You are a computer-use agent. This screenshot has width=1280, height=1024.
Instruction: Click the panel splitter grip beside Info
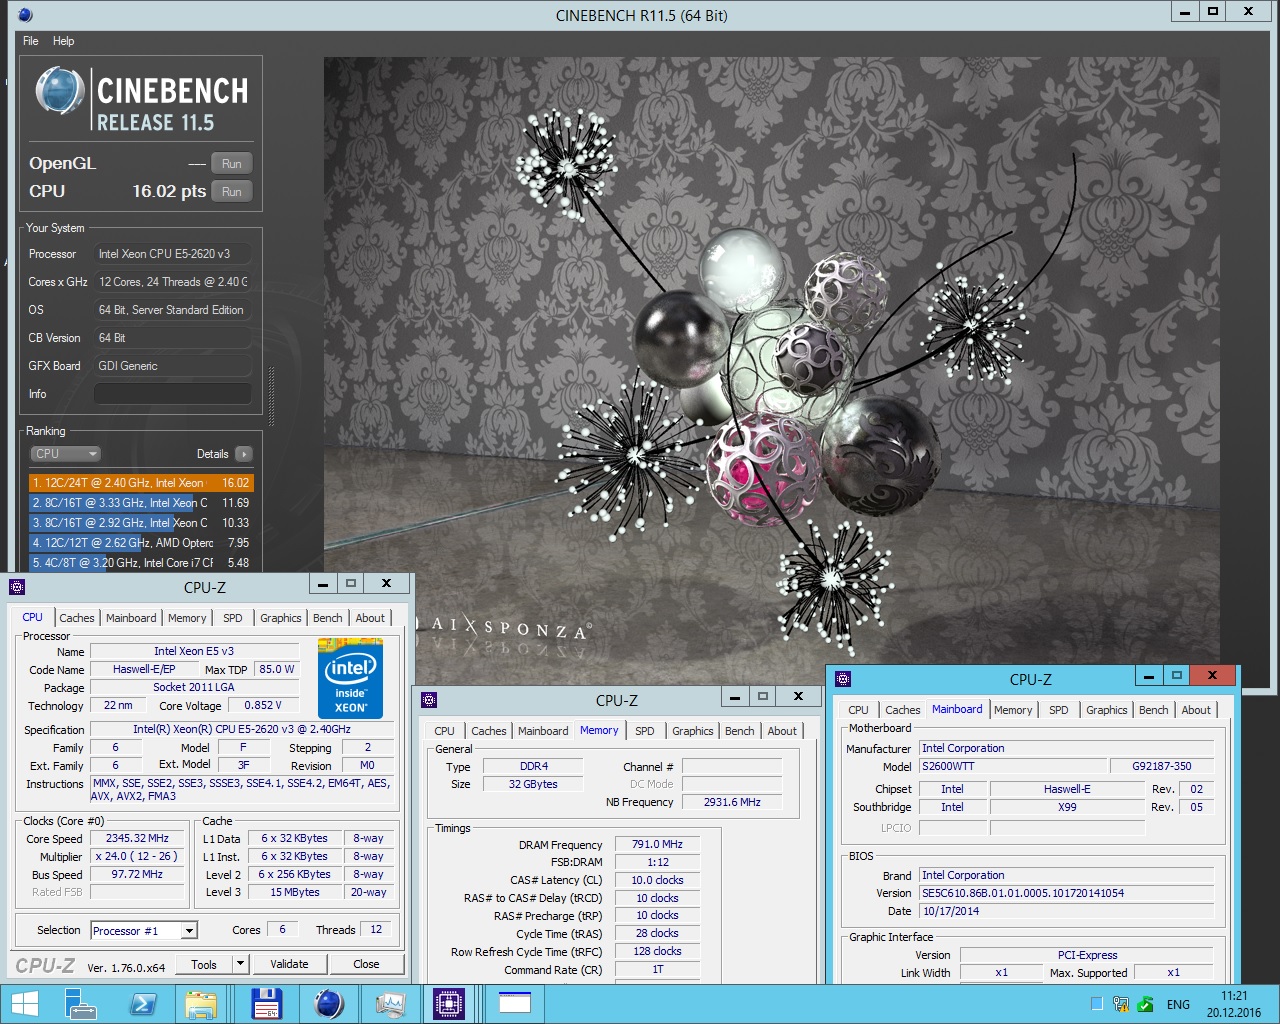tap(272, 395)
